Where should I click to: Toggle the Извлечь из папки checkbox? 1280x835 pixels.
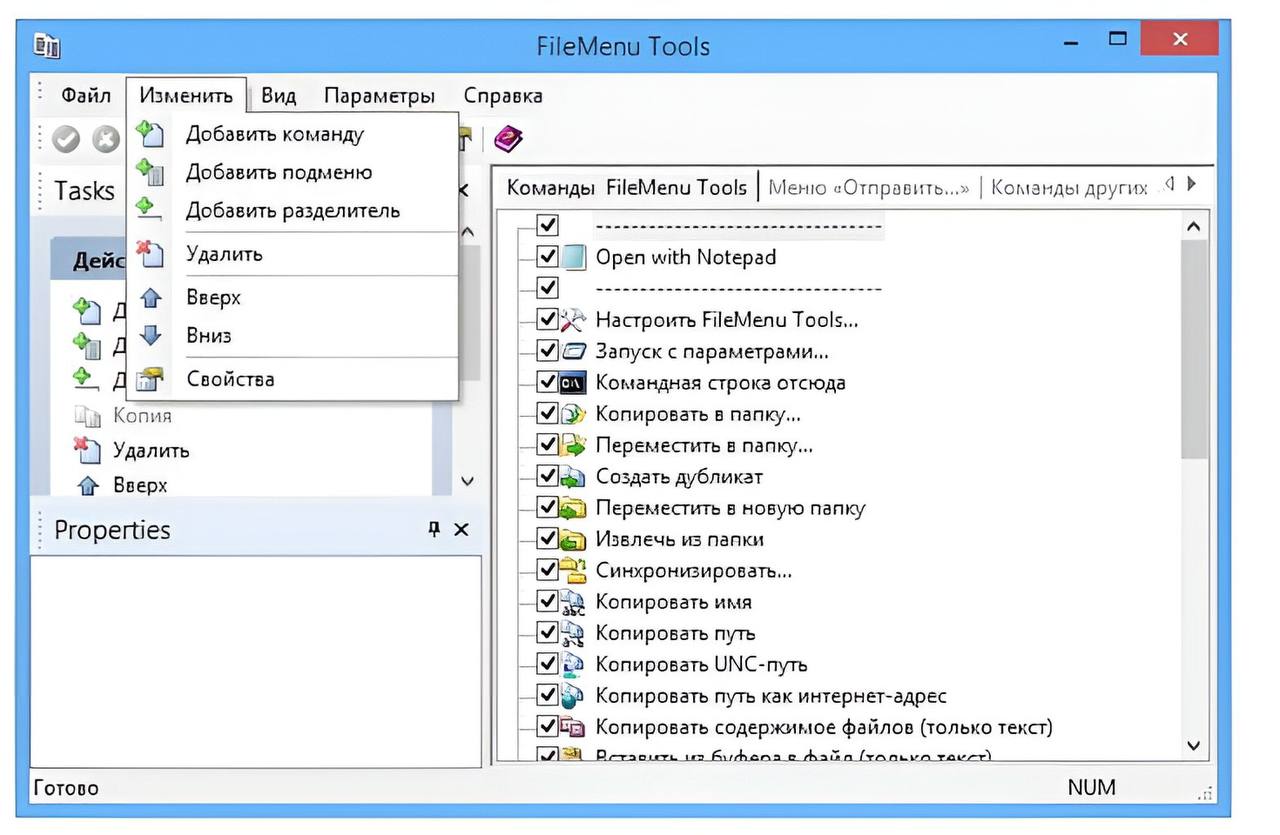click(547, 539)
